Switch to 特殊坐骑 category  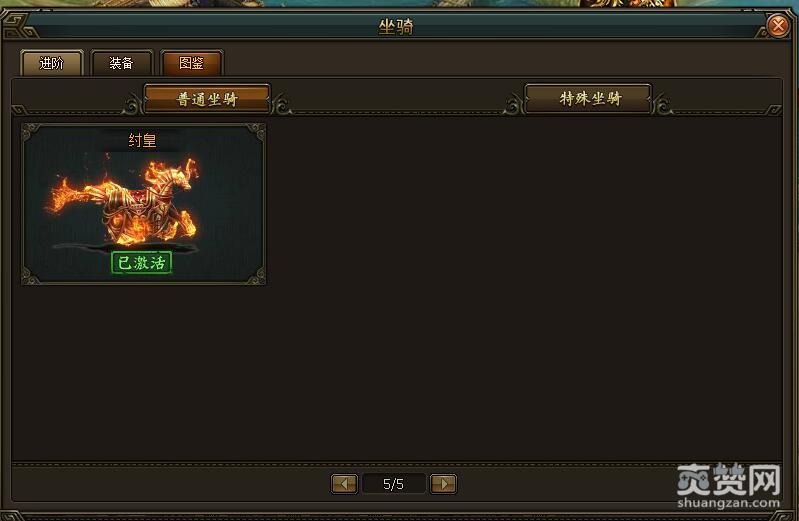click(x=589, y=98)
